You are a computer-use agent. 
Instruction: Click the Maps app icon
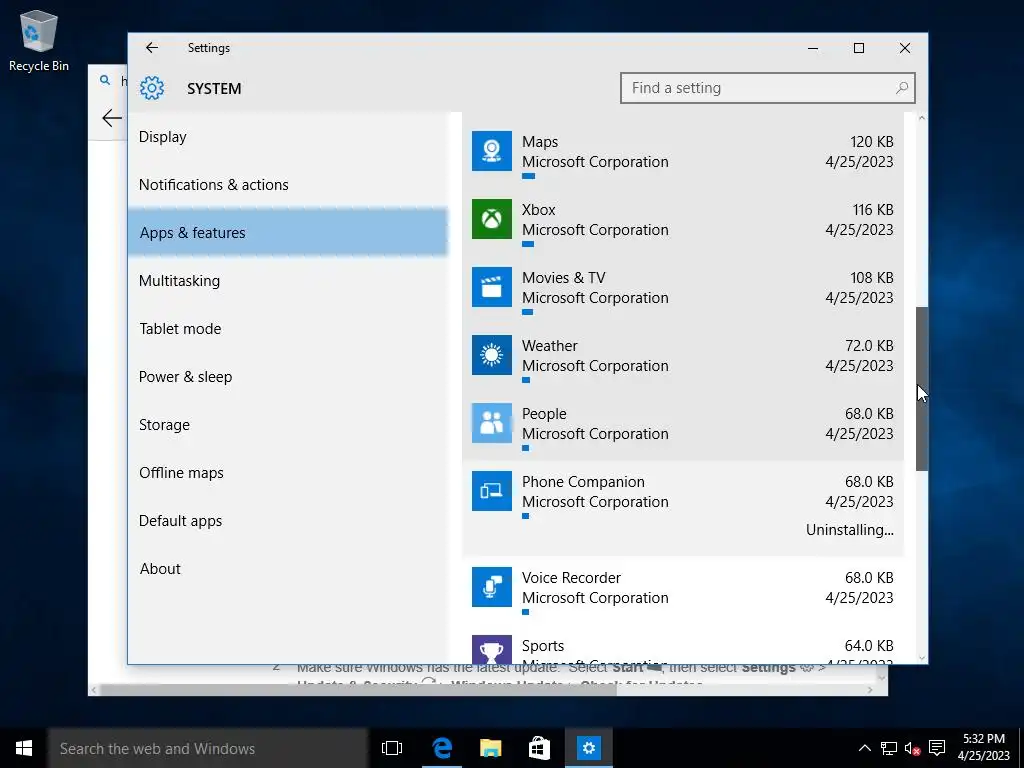coord(492,151)
